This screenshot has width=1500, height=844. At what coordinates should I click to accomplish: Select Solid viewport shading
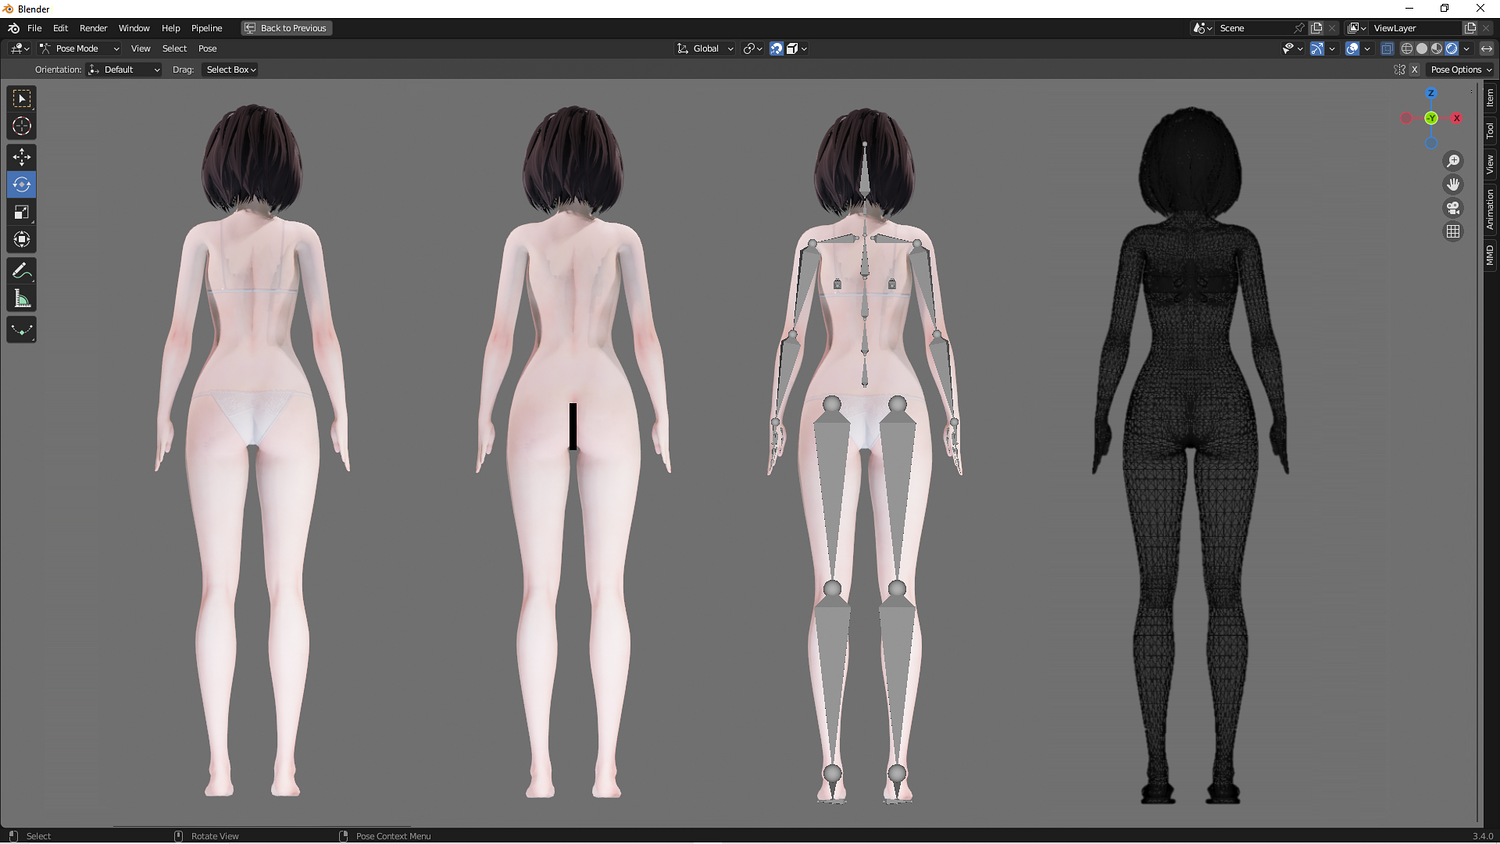(1422, 48)
